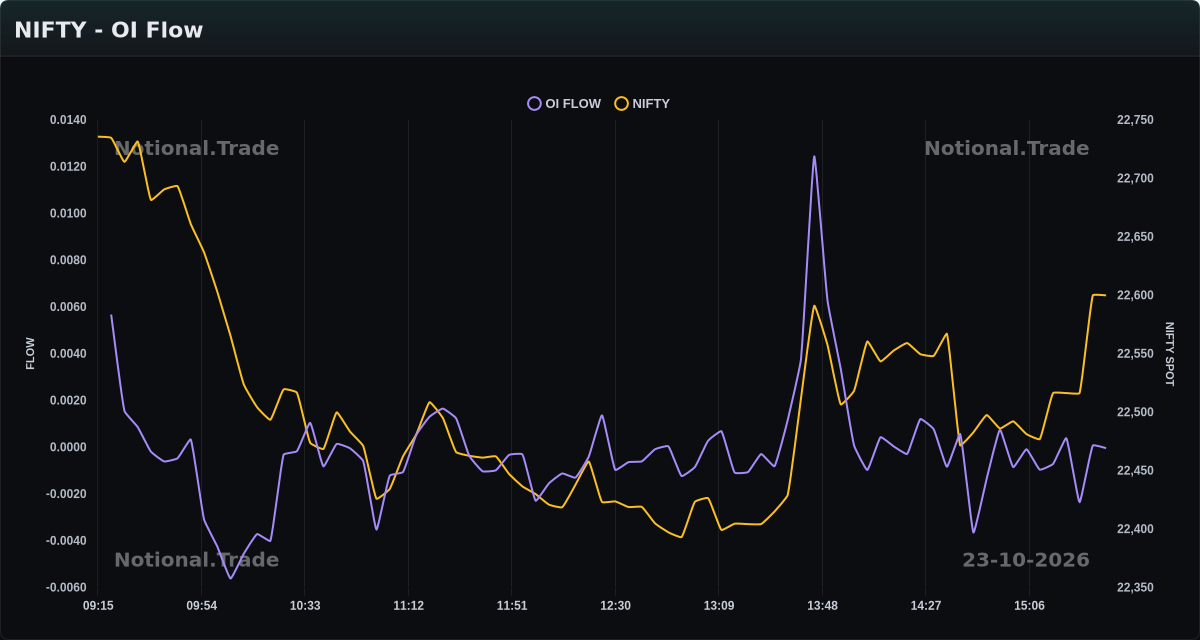This screenshot has width=1200, height=640.
Task: Click the 0.0040 flow axis value
Action: tap(68, 354)
